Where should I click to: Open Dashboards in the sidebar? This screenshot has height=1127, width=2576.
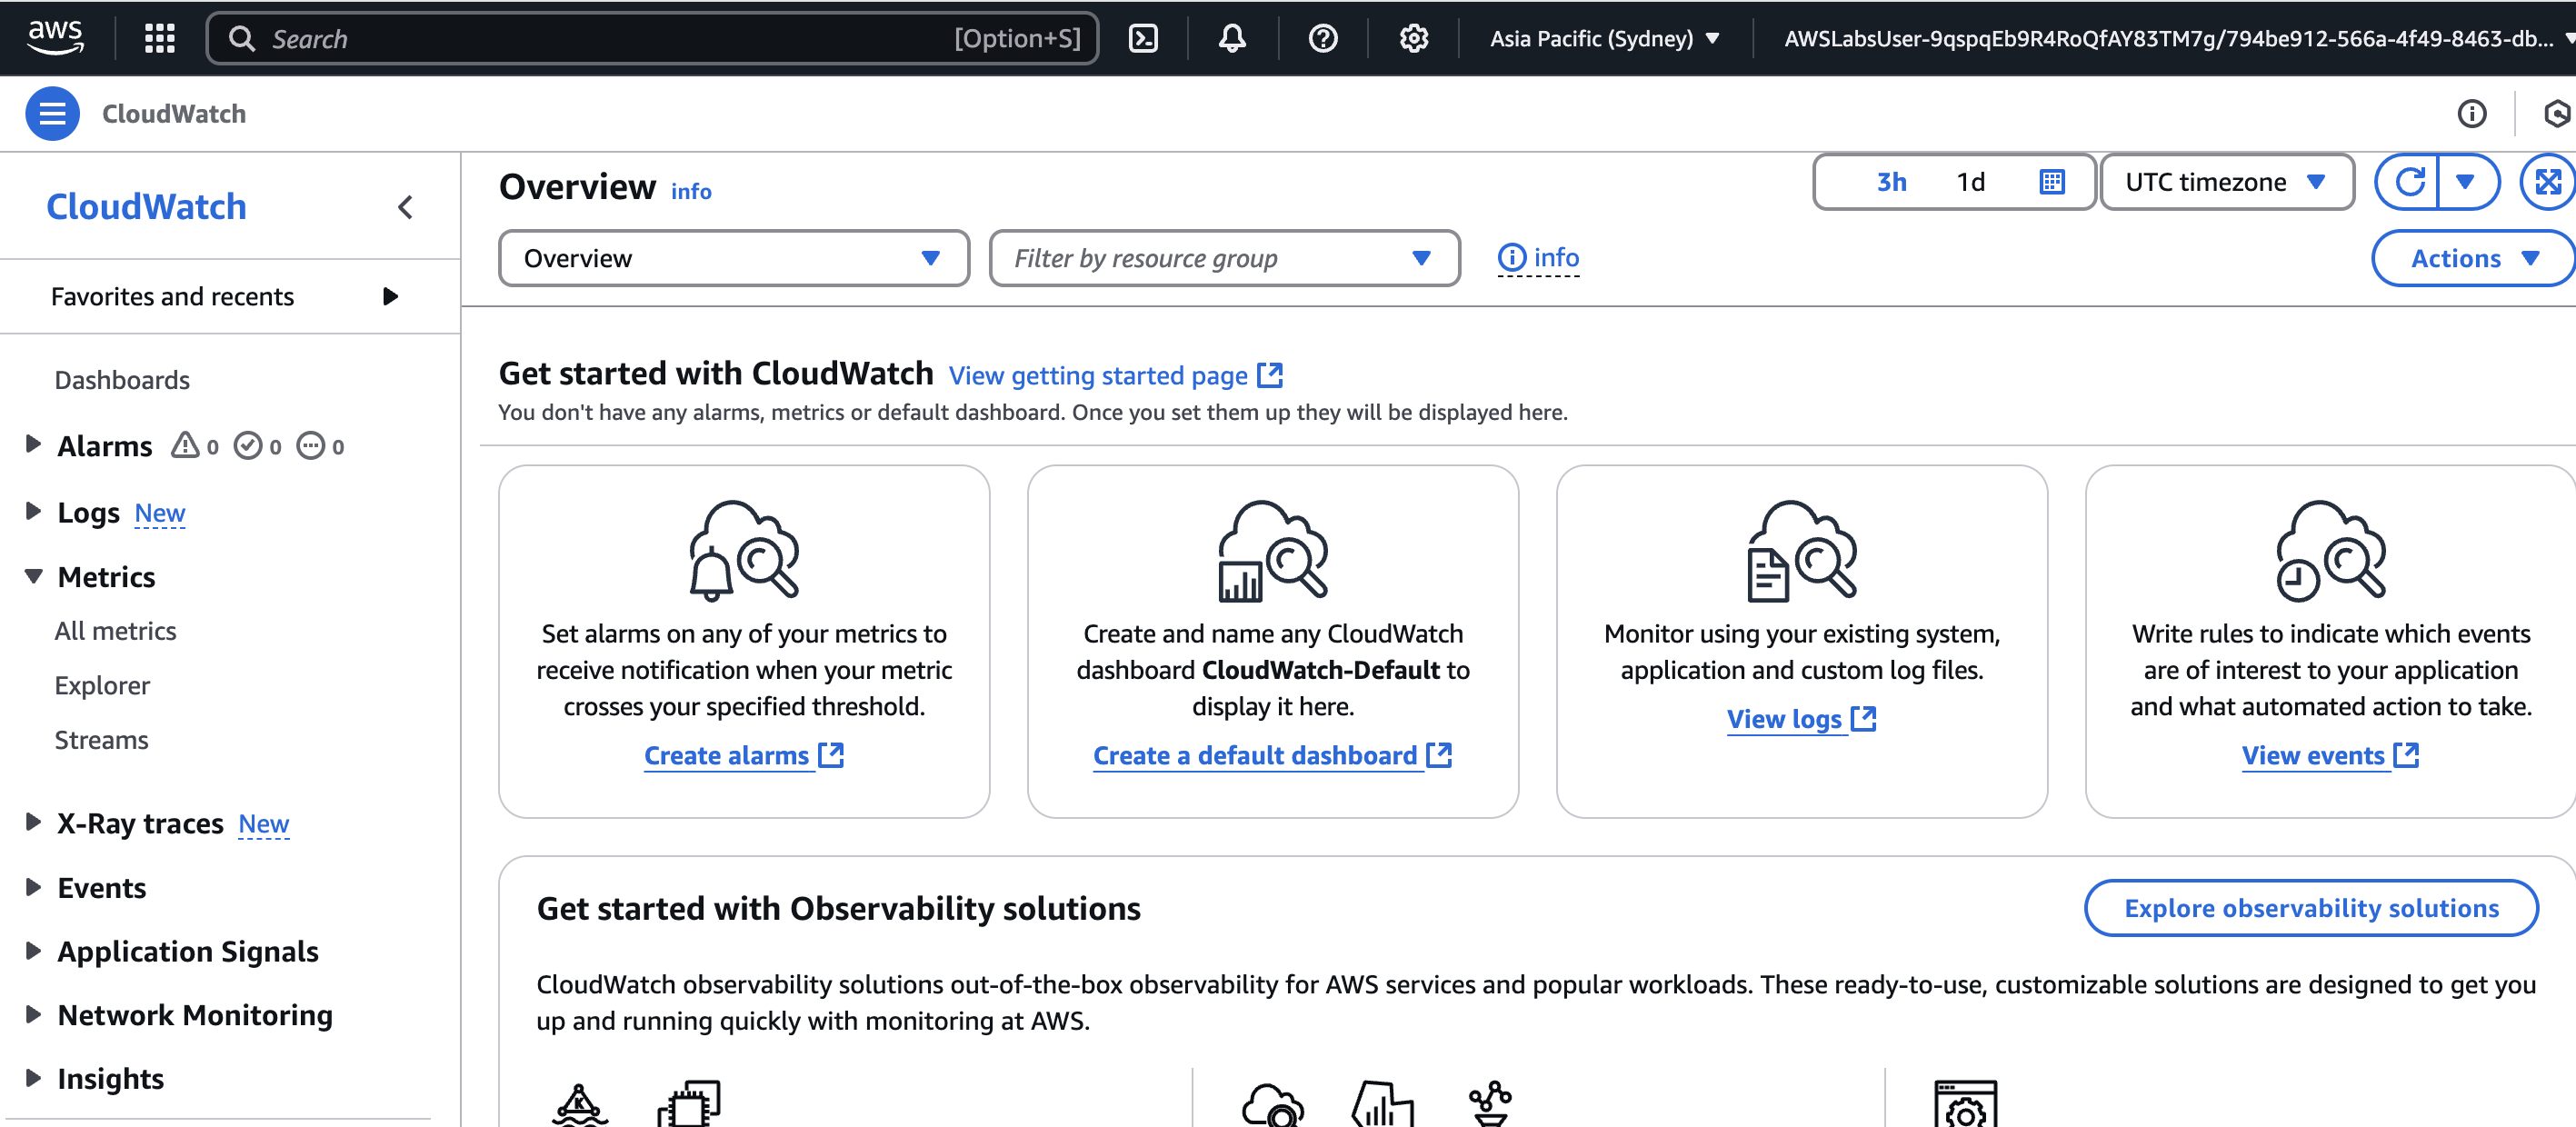[122, 380]
